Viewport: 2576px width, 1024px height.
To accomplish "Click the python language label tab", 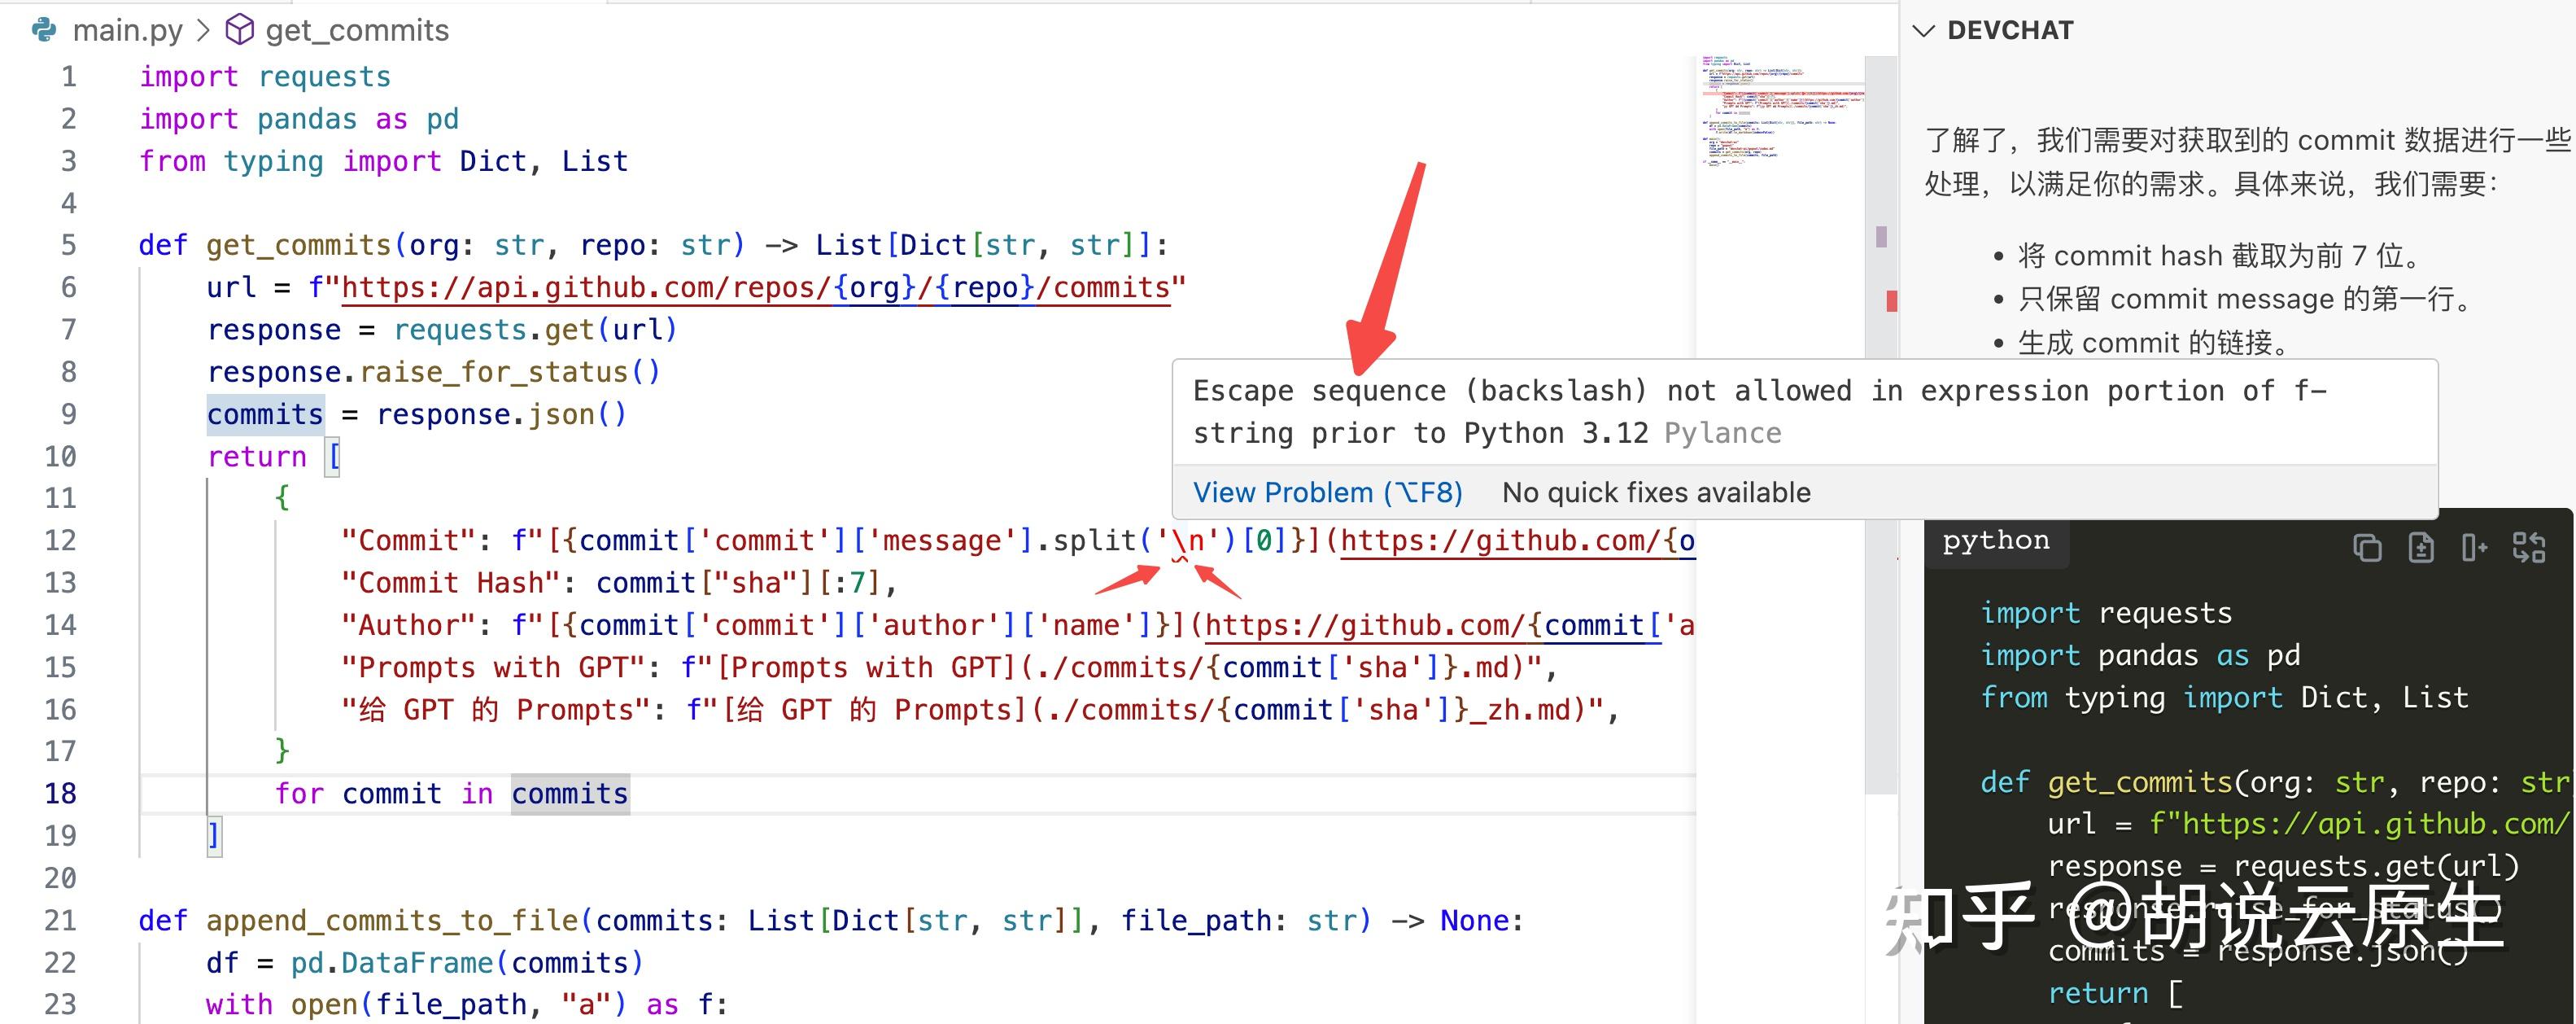I will (1995, 541).
